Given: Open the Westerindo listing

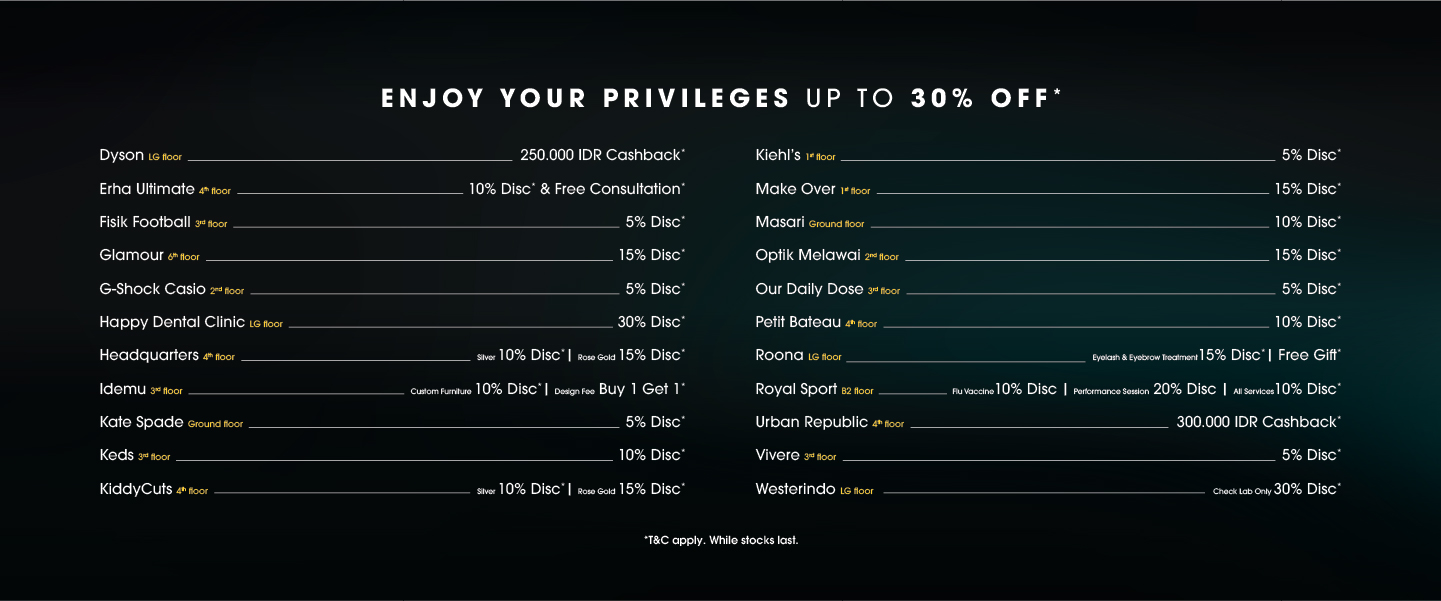Looking at the screenshot, I should coord(795,489).
